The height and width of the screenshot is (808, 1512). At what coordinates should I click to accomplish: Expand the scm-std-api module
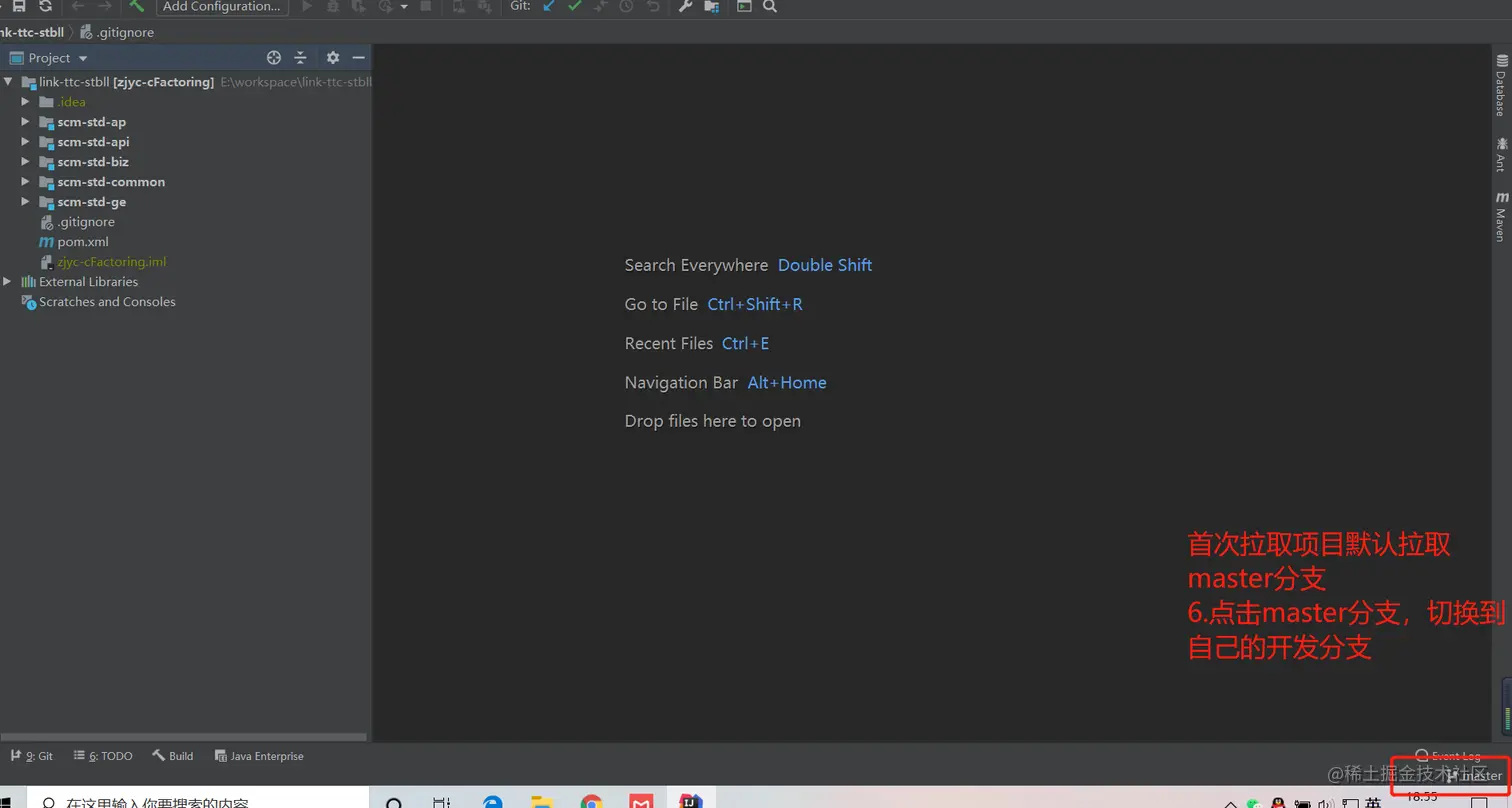click(26, 142)
